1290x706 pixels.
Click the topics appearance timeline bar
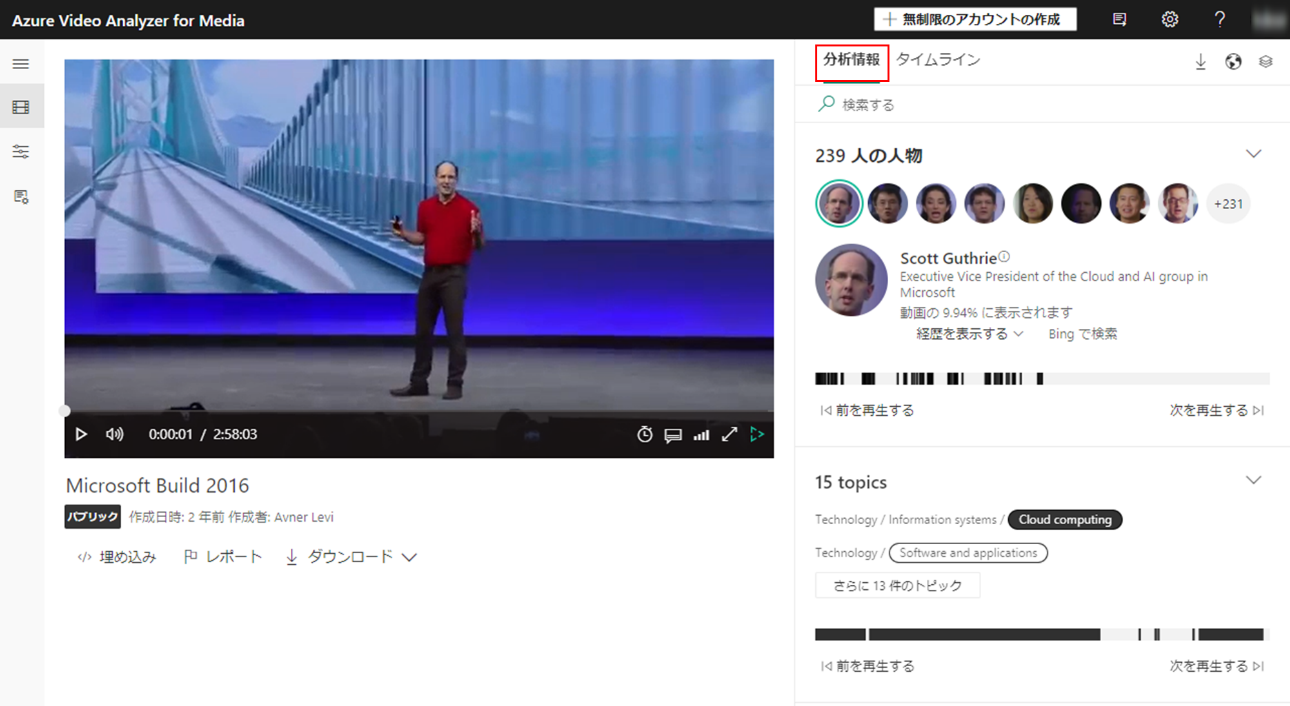pyautogui.click(x=1042, y=635)
